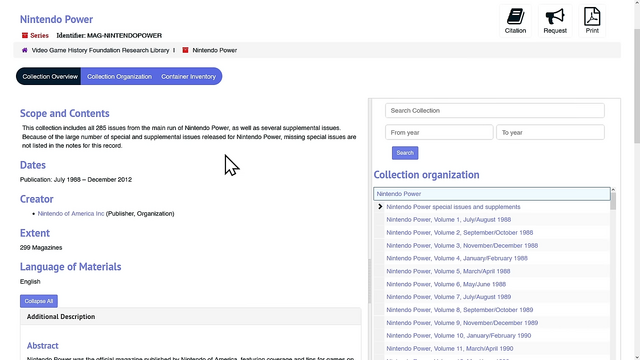Click the publication dates text
The height and width of the screenshot is (360, 640).
click(76, 180)
